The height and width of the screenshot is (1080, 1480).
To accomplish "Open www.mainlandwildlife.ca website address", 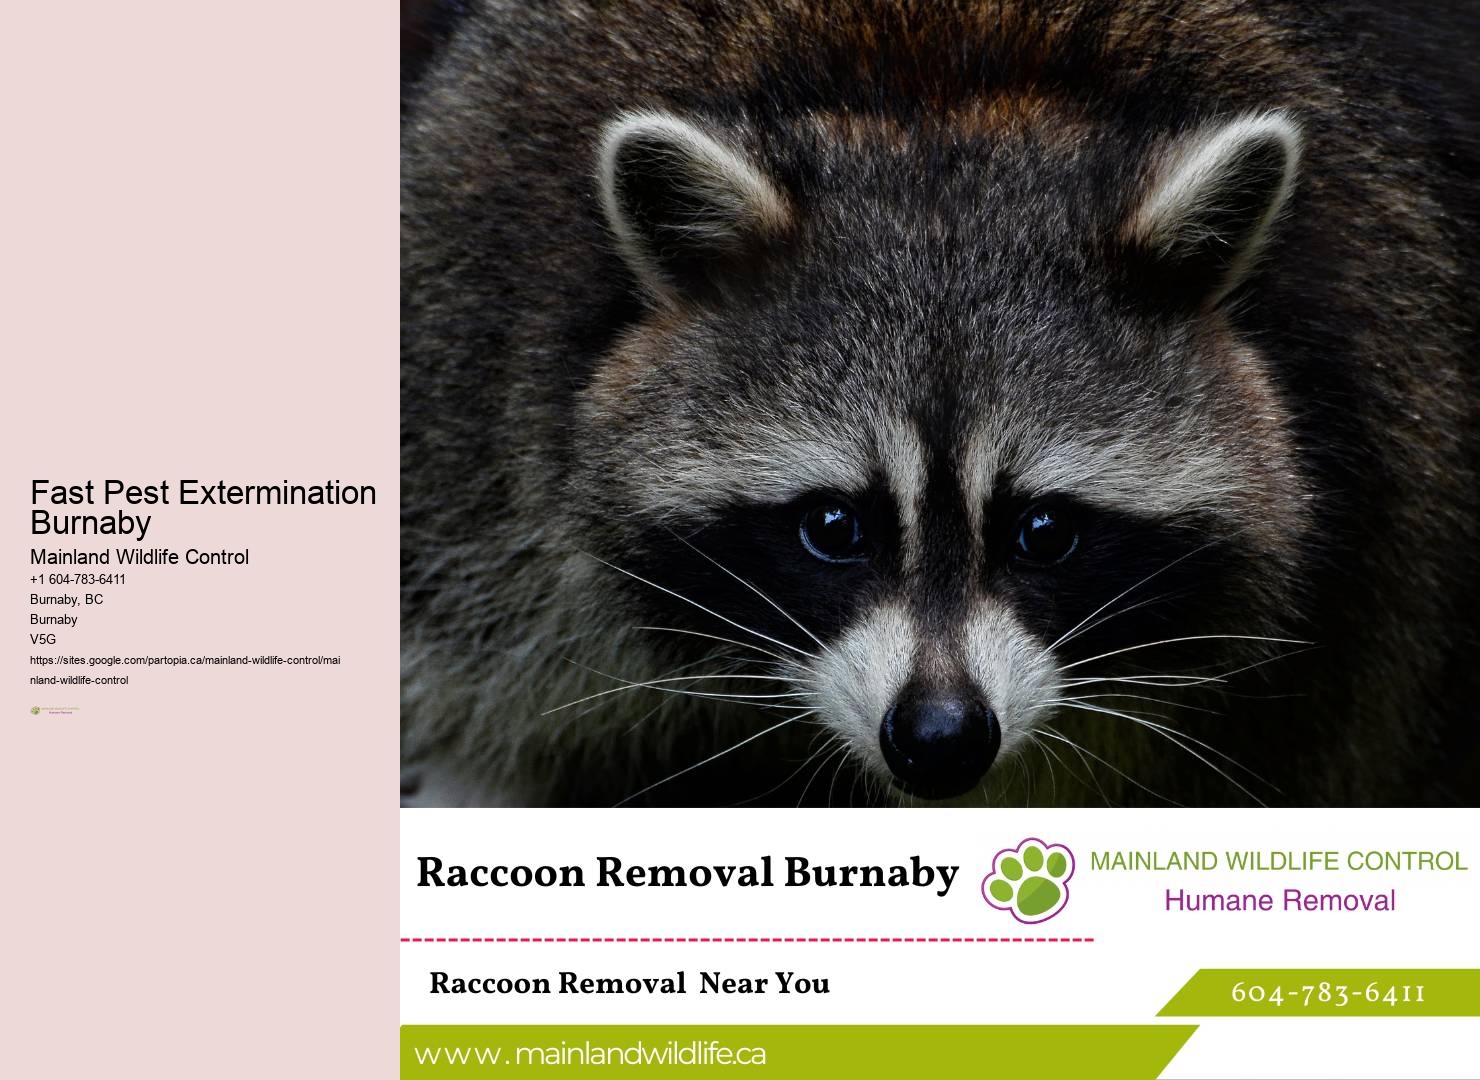I will click(x=590, y=1054).
